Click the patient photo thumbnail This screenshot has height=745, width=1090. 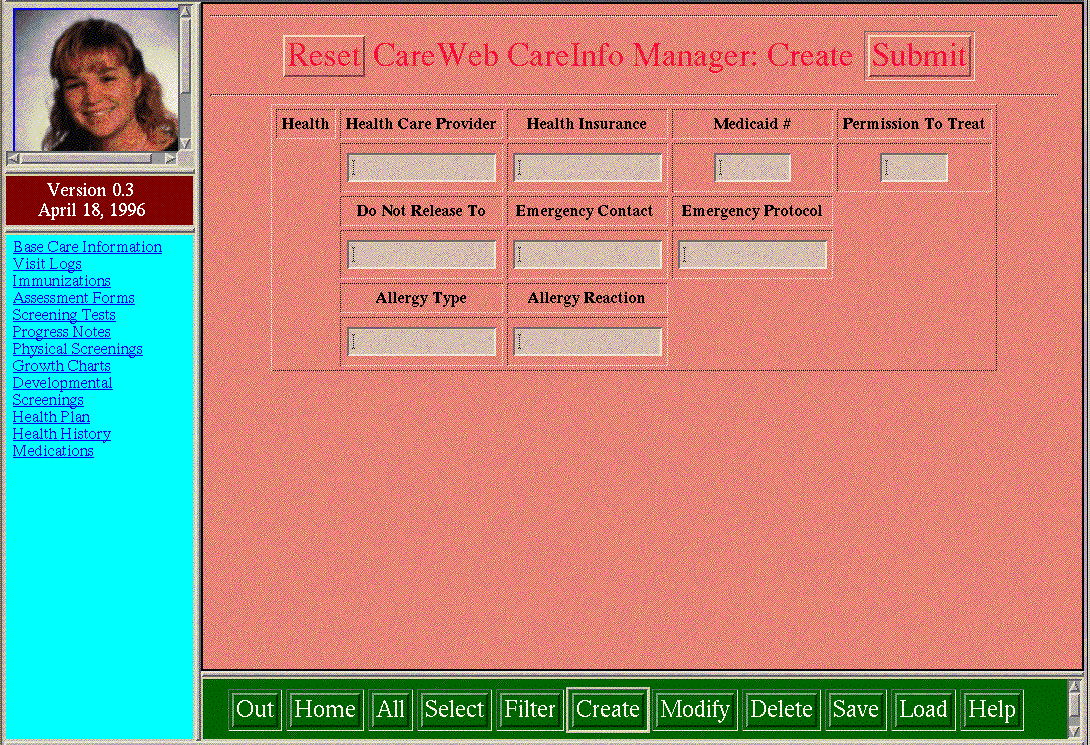click(96, 80)
